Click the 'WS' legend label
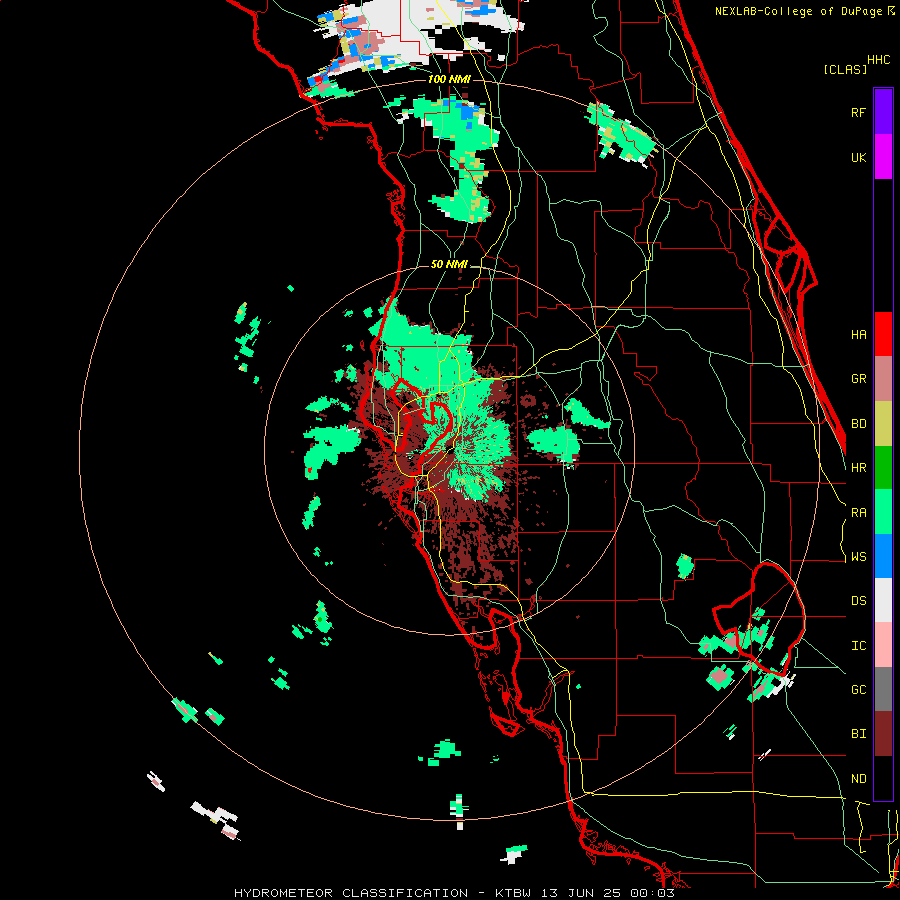Image resolution: width=900 pixels, height=900 pixels. [x=858, y=557]
